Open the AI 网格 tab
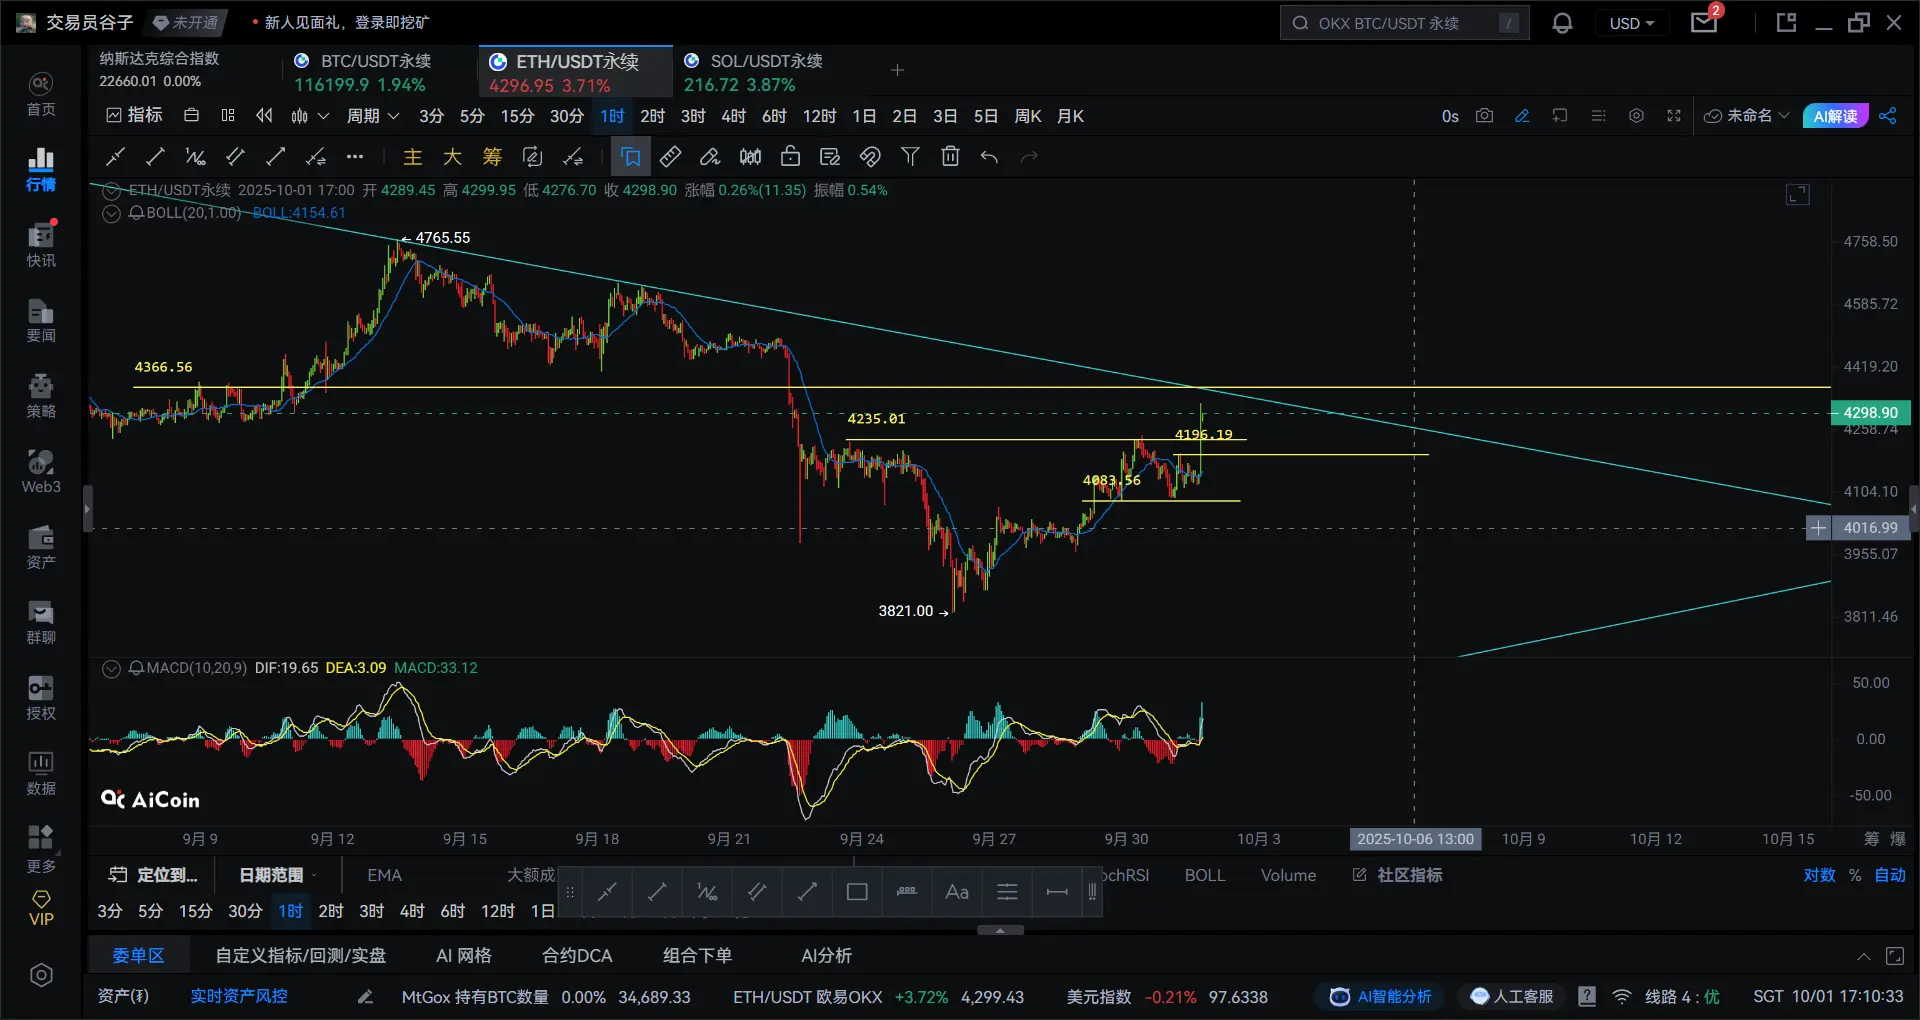The height and width of the screenshot is (1020, 1920). click(x=463, y=956)
